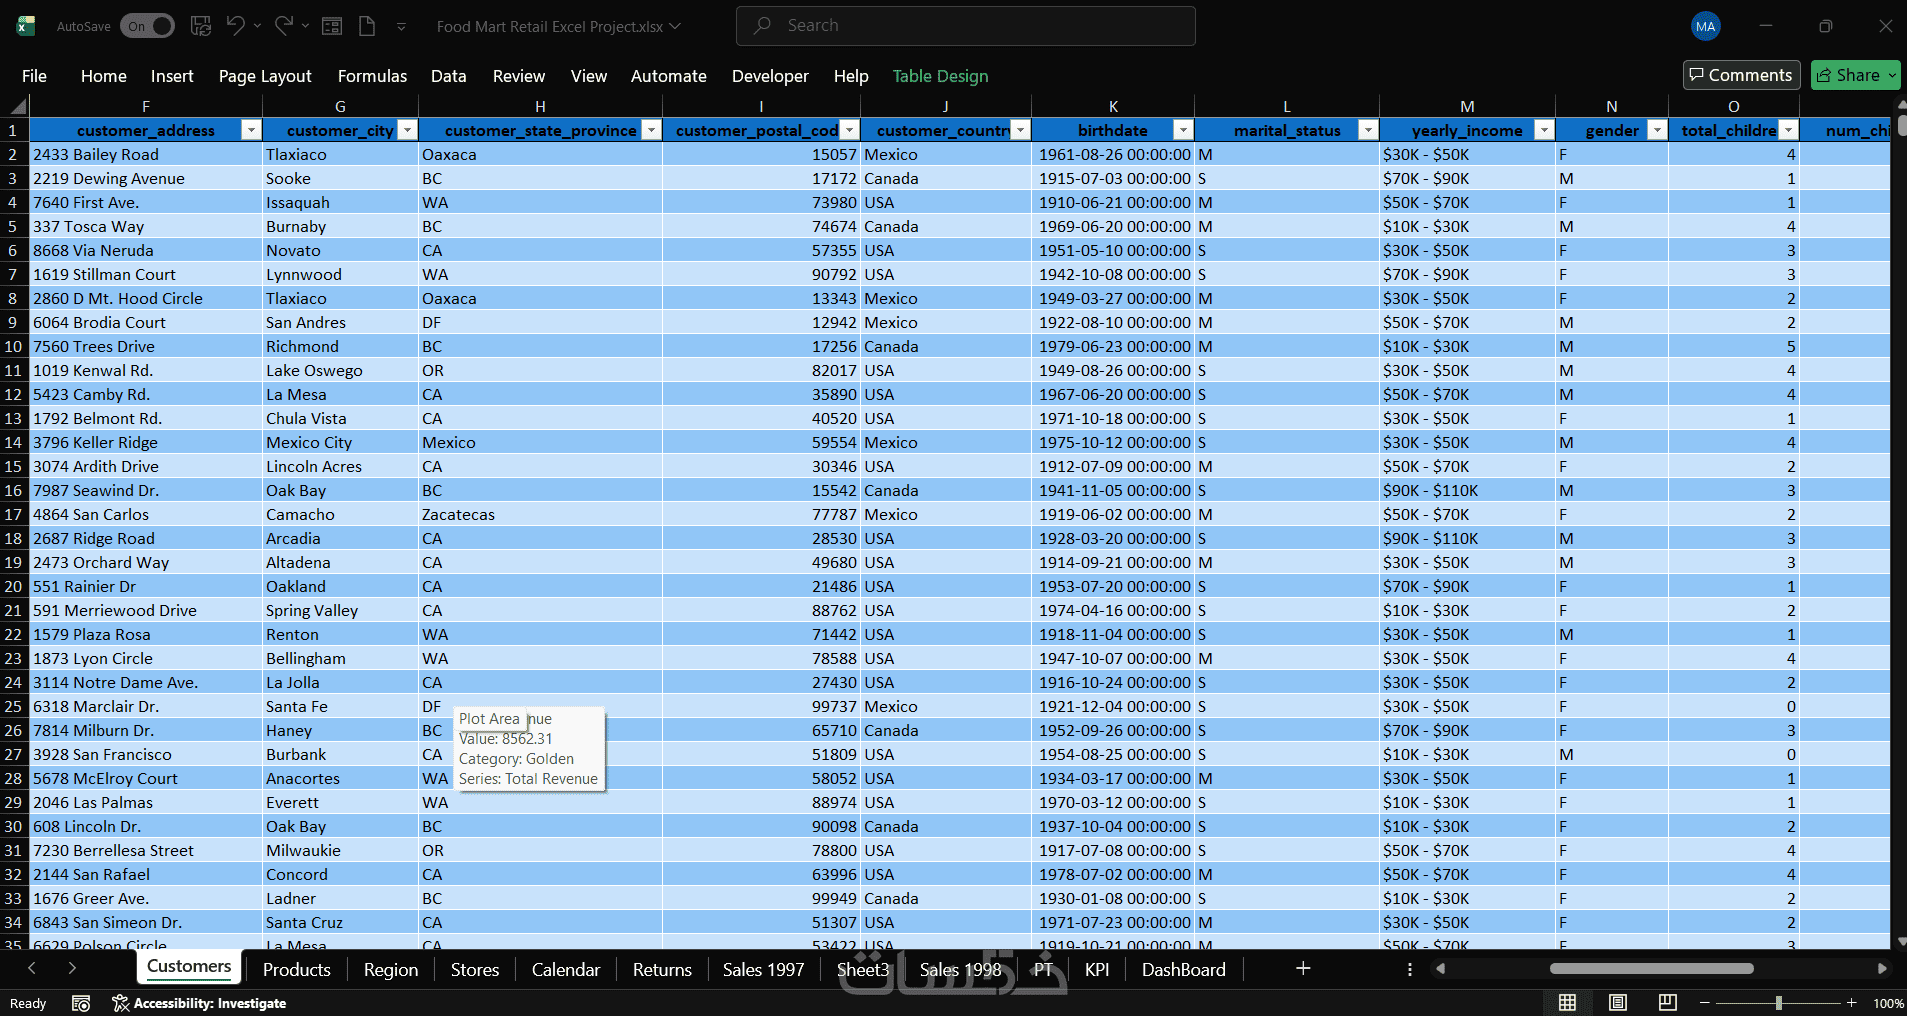Open the Table Design ribbon tab
Viewport: 1907px width, 1016px height.
[x=940, y=76]
